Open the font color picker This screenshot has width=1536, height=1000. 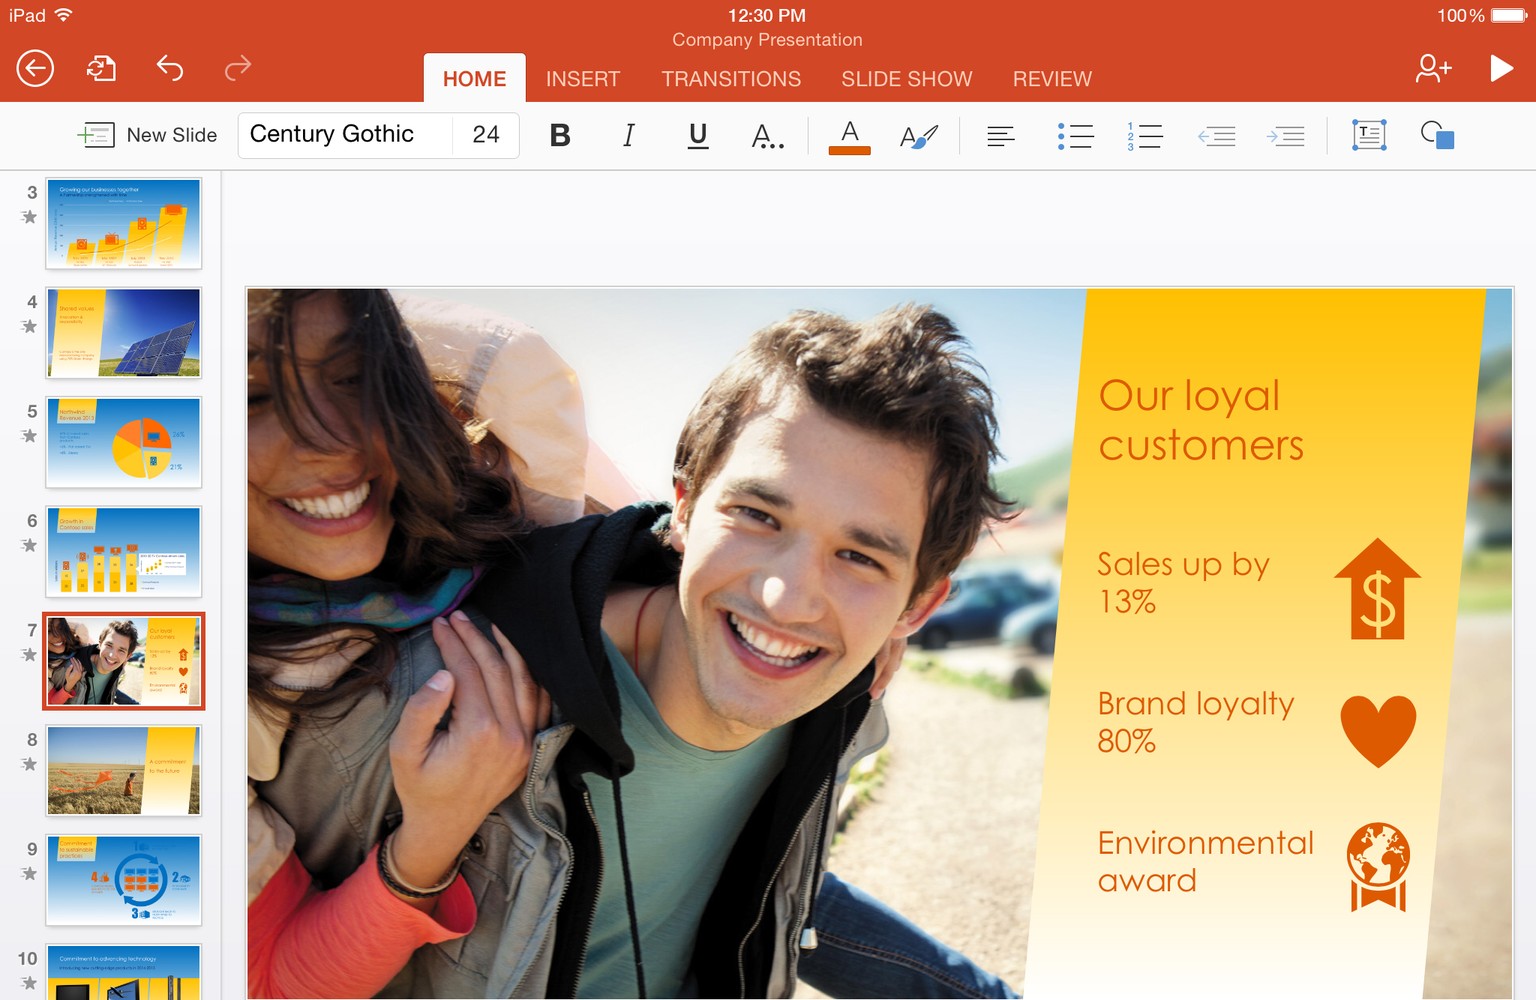point(849,136)
